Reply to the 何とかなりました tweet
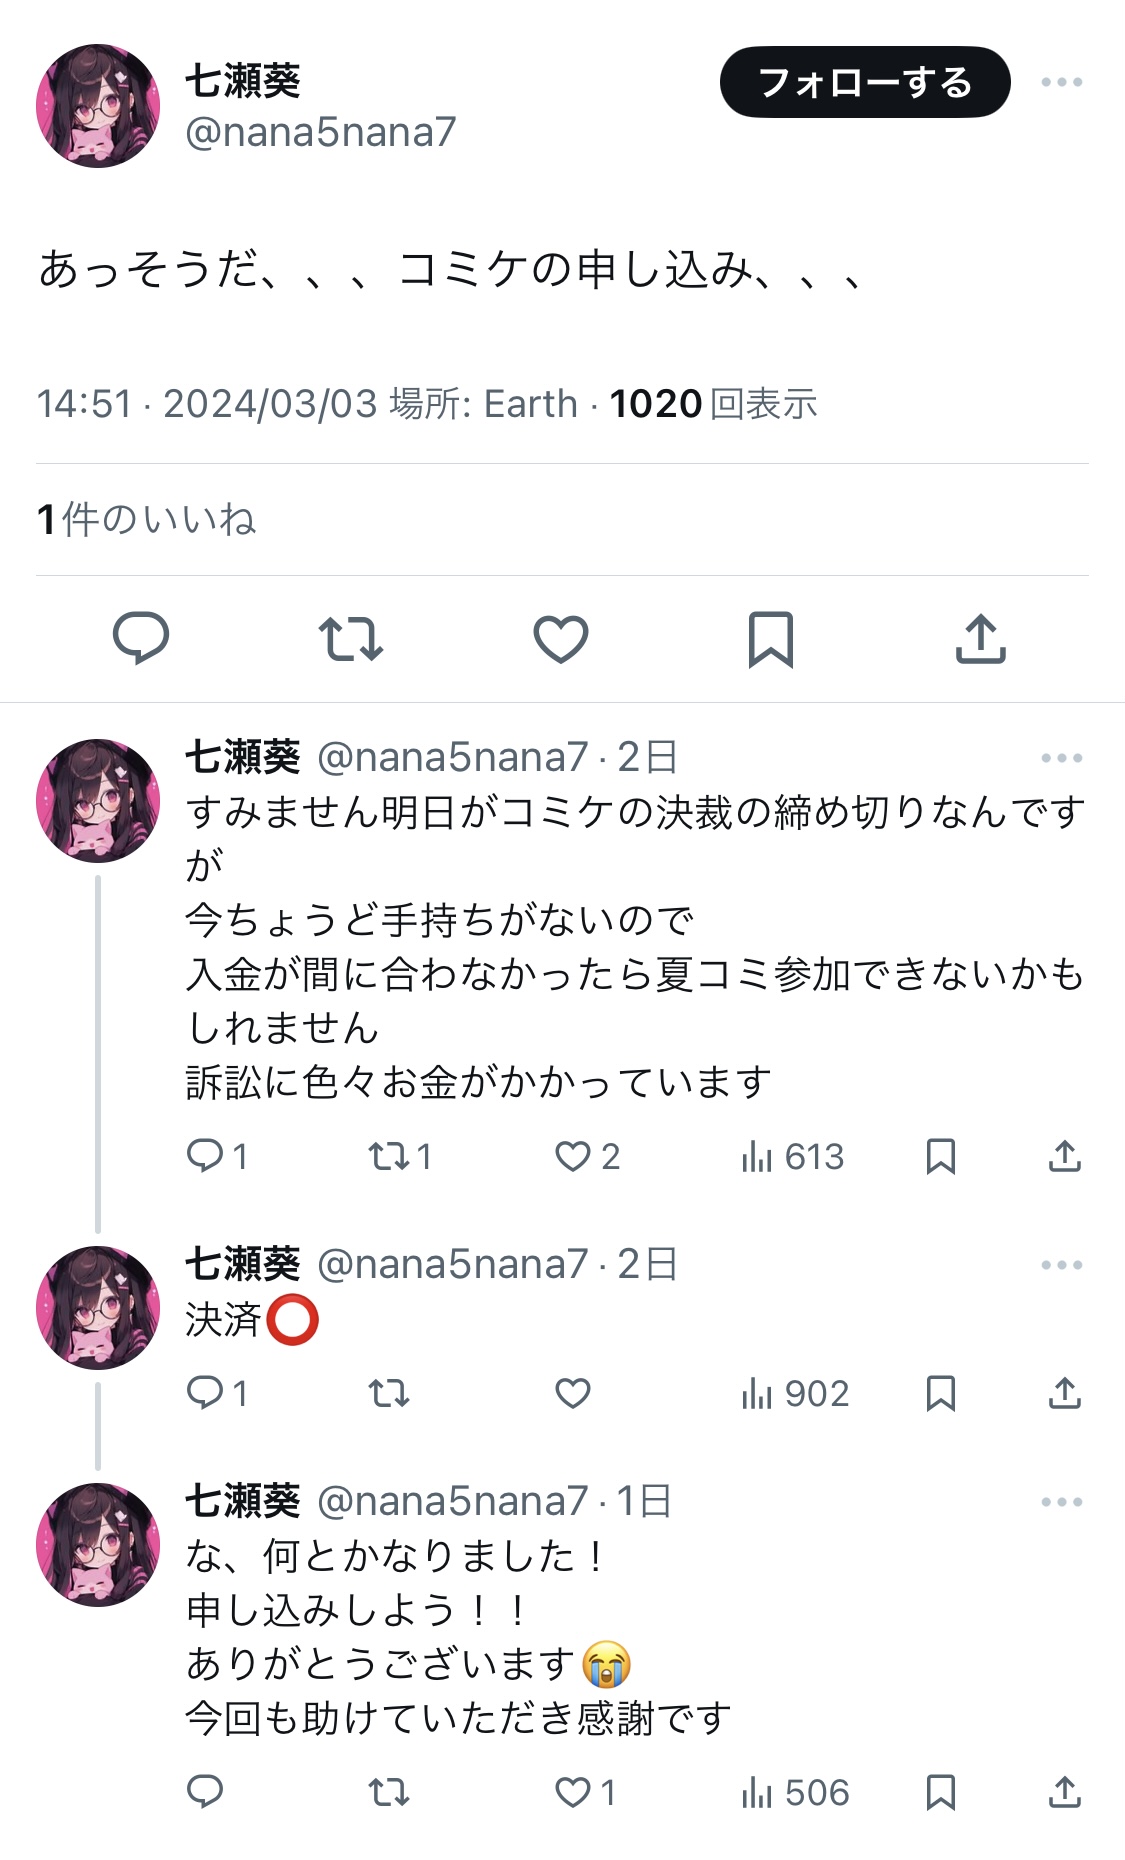The image size is (1125, 1860). coord(206,1793)
